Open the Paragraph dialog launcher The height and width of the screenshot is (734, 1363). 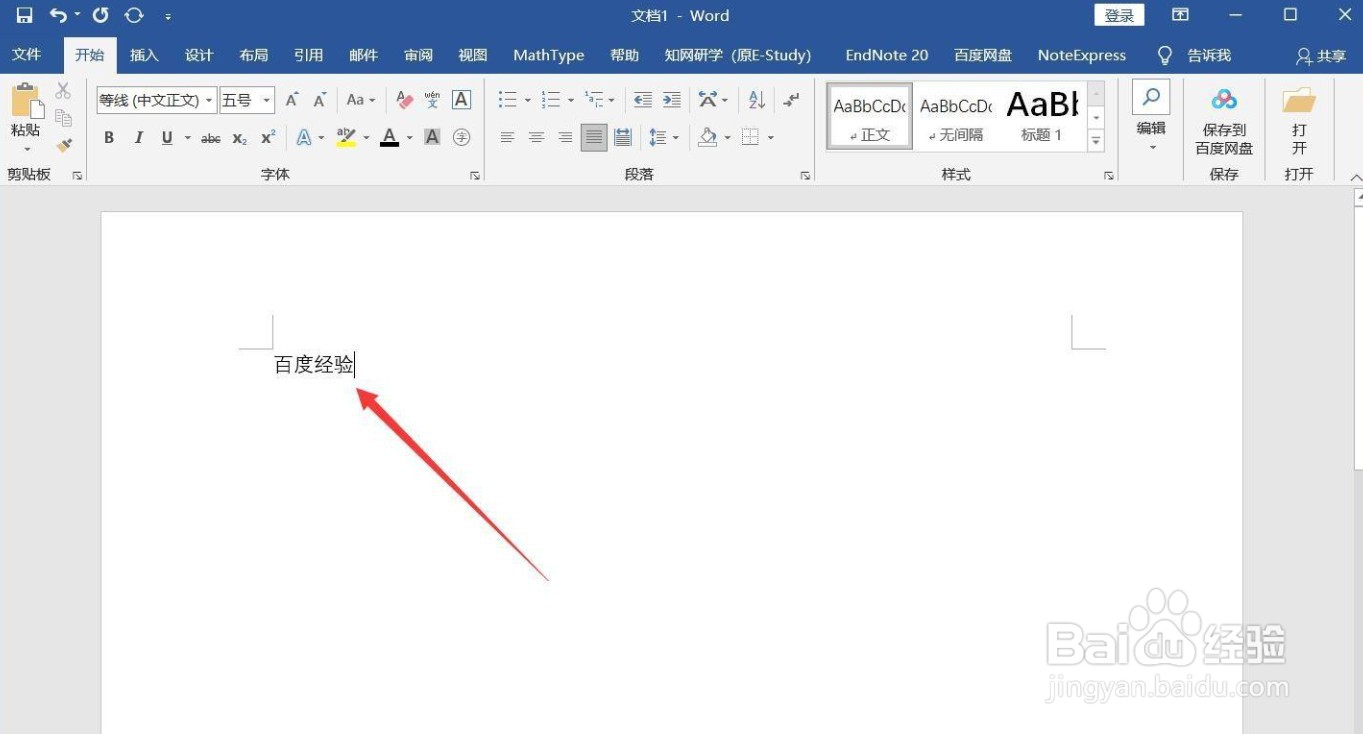(x=805, y=176)
